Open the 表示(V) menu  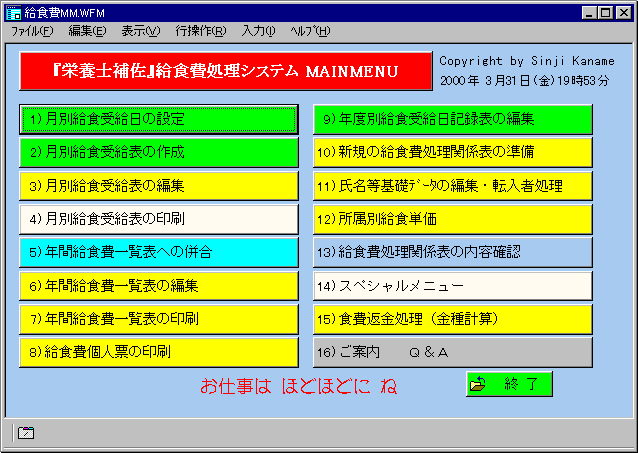[141, 31]
